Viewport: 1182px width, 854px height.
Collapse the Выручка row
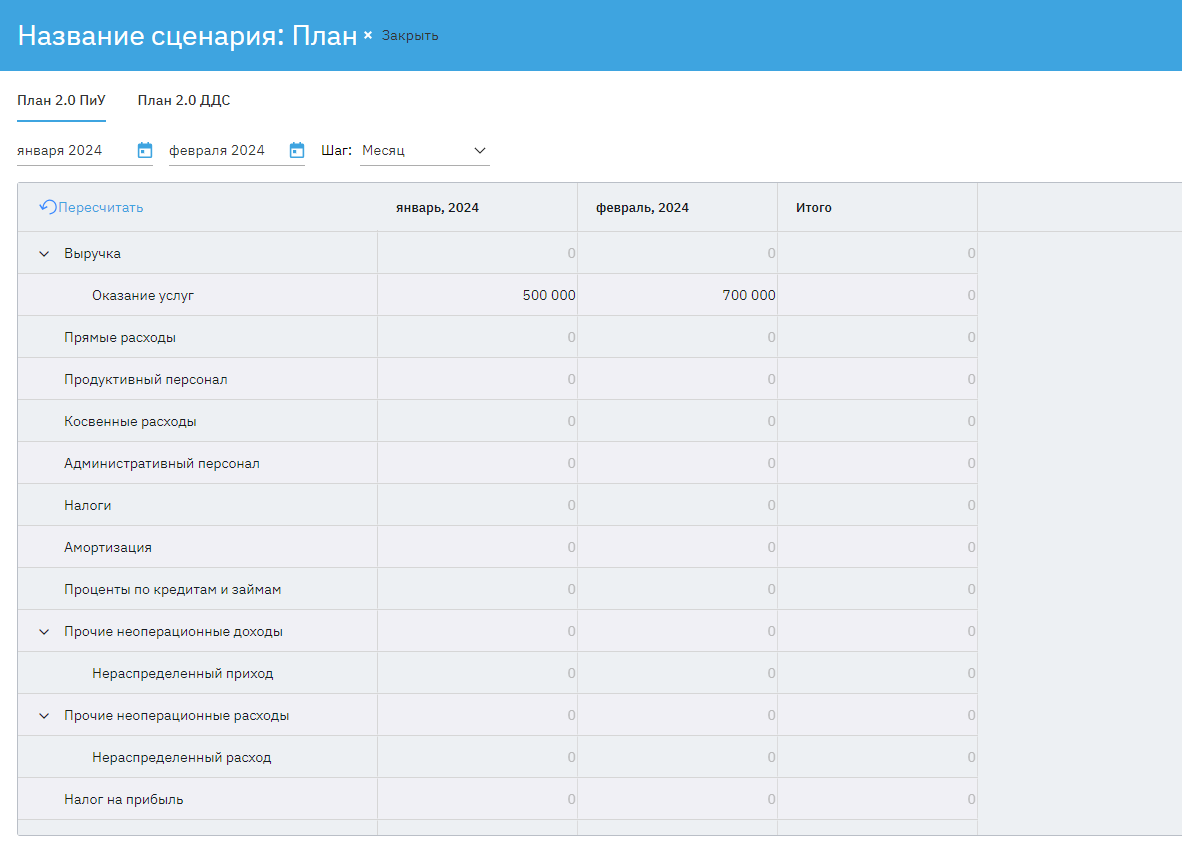tap(44, 254)
